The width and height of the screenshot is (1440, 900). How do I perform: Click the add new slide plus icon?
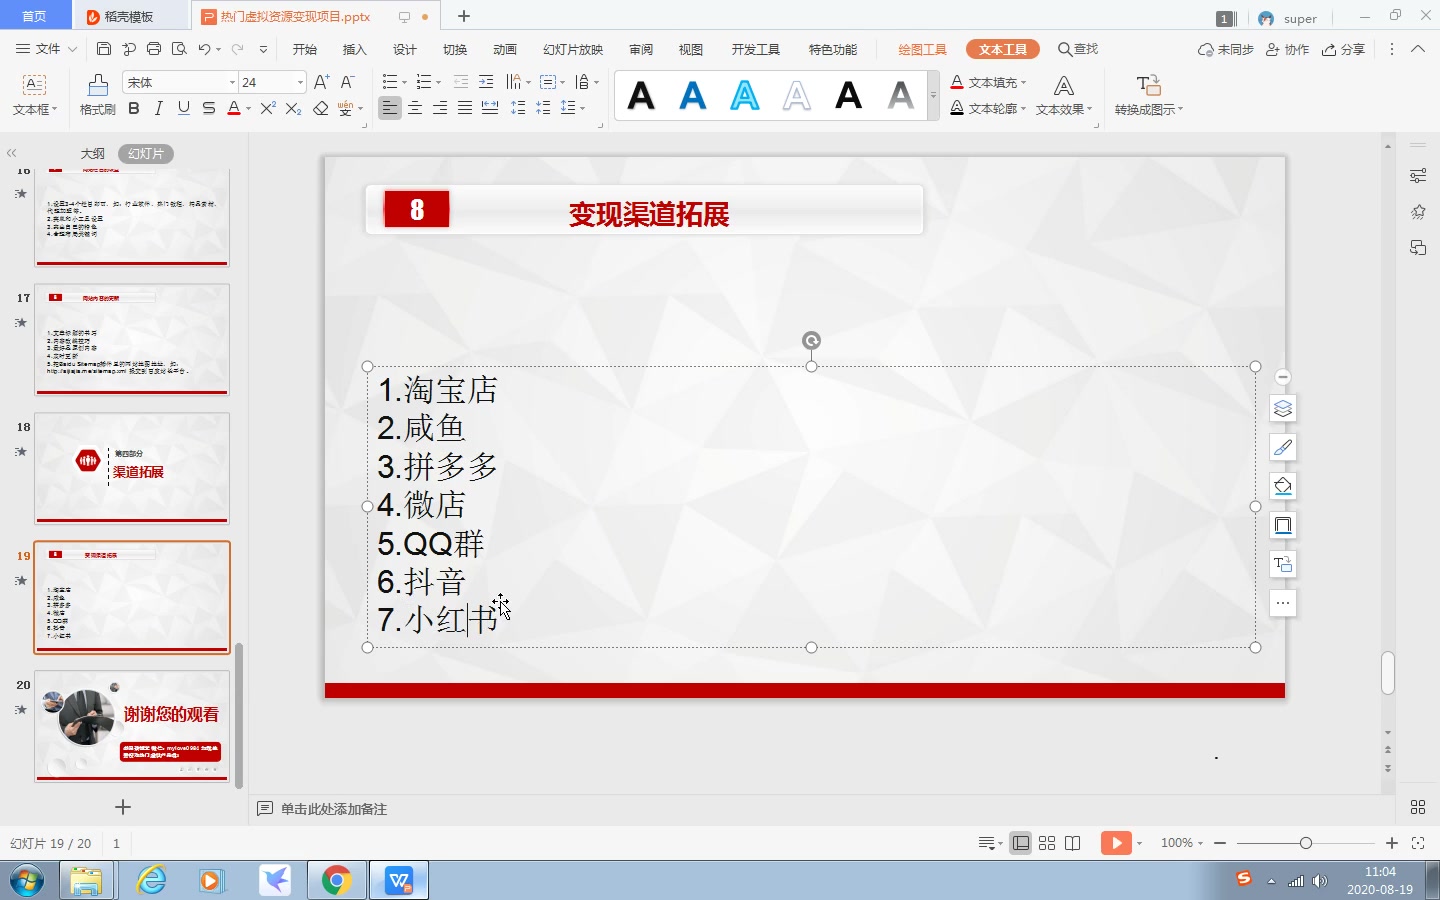click(x=123, y=807)
